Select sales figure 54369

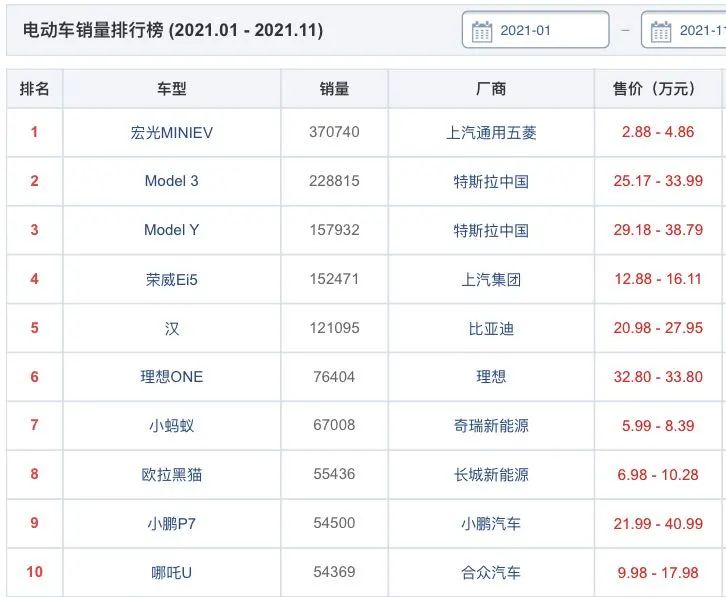334,572
